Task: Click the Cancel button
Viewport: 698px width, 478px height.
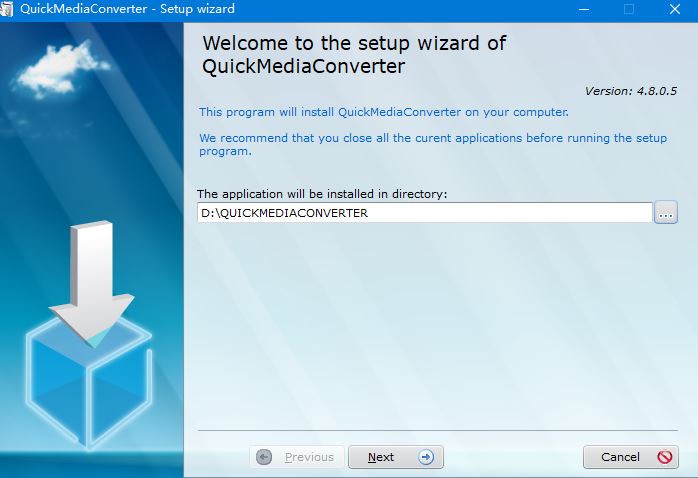Action: pos(631,457)
